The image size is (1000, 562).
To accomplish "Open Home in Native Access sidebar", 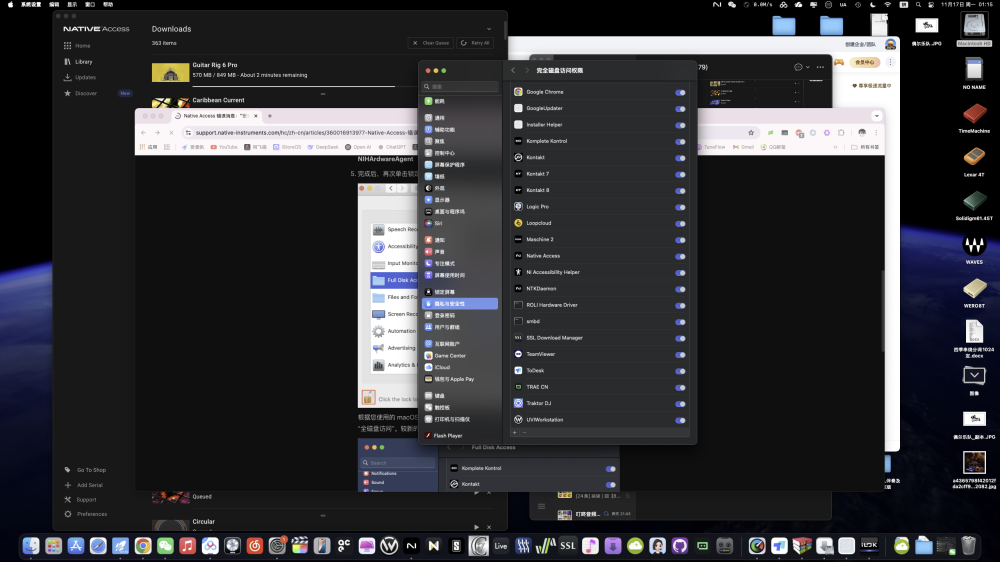I will point(82,46).
